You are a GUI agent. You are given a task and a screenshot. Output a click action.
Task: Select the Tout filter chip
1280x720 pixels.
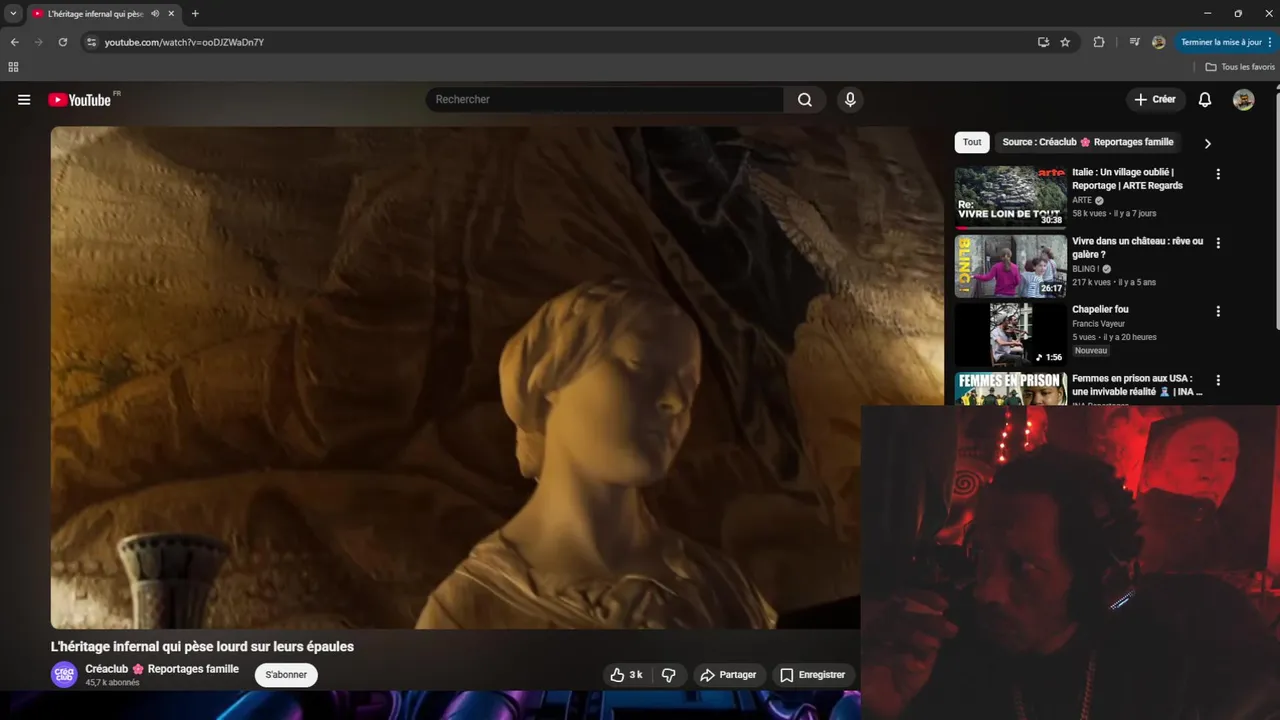click(972, 142)
